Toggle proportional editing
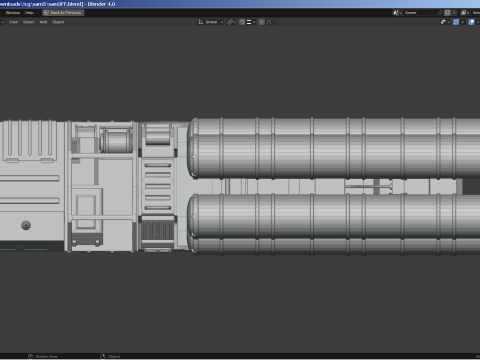The height and width of the screenshot is (360, 480). (262, 22)
